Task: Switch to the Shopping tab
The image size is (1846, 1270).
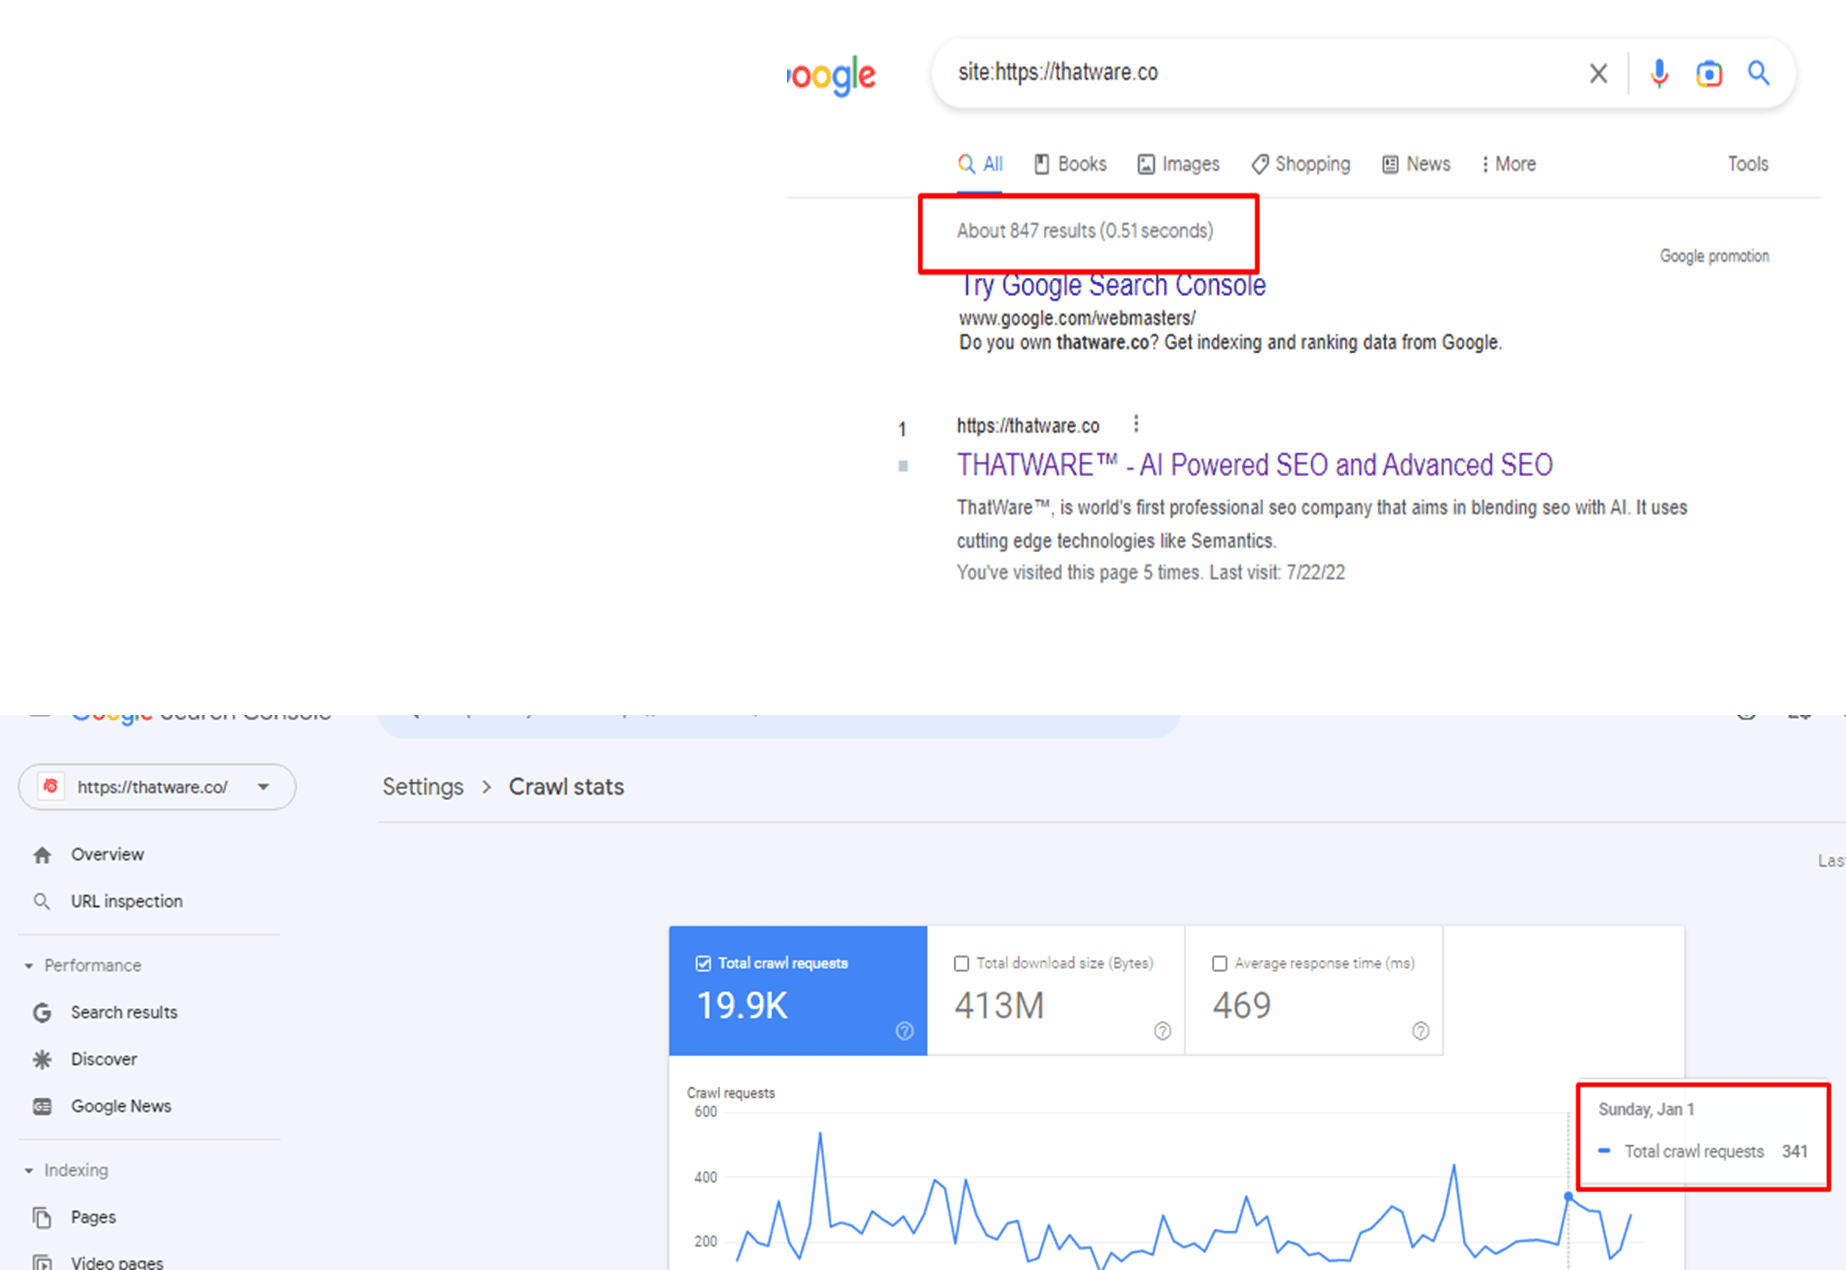Action: click(x=1300, y=164)
